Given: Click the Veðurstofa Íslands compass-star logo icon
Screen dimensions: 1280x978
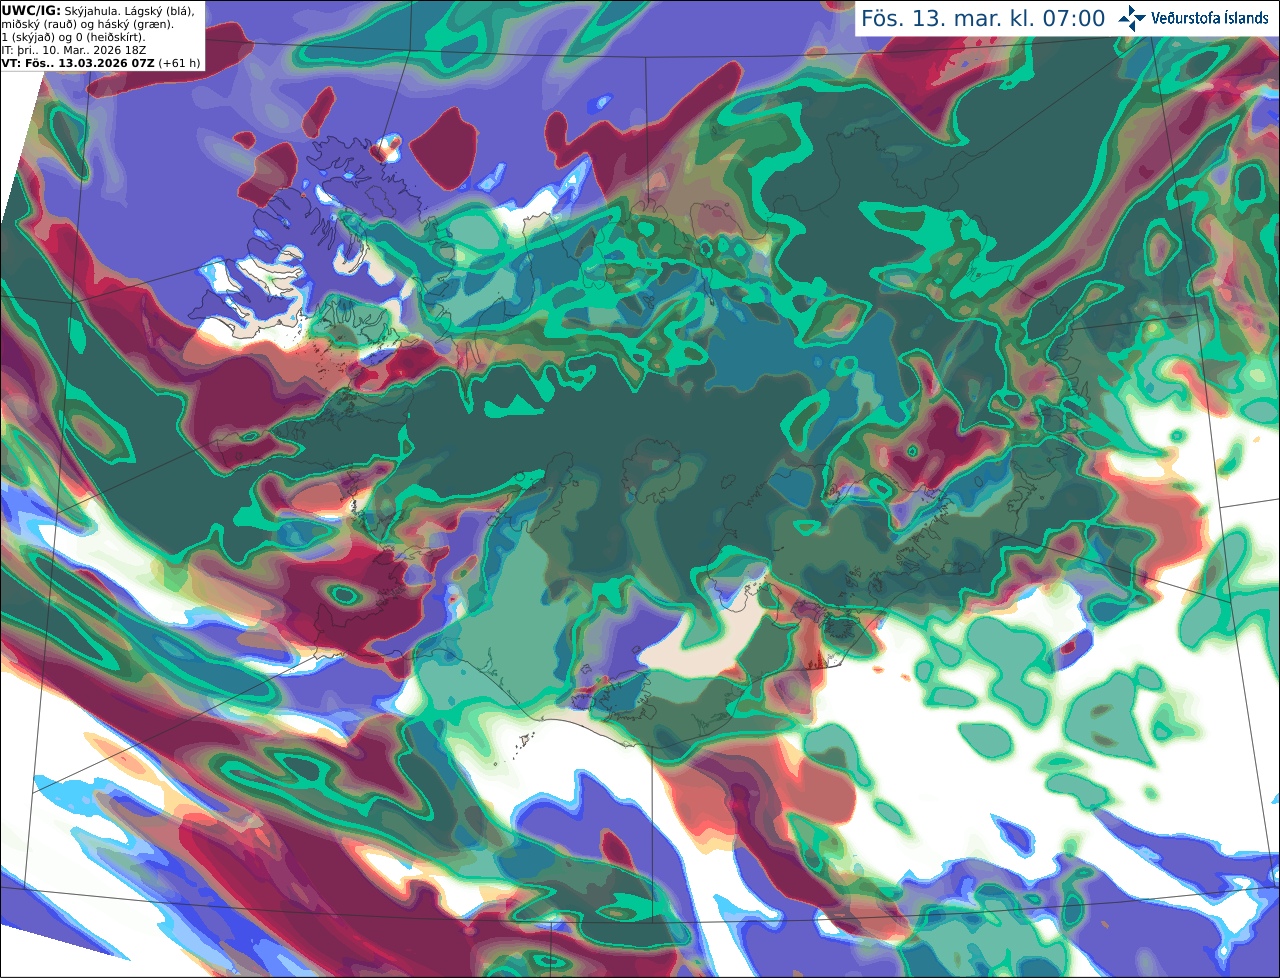Looking at the screenshot, I should [1132, 18].
